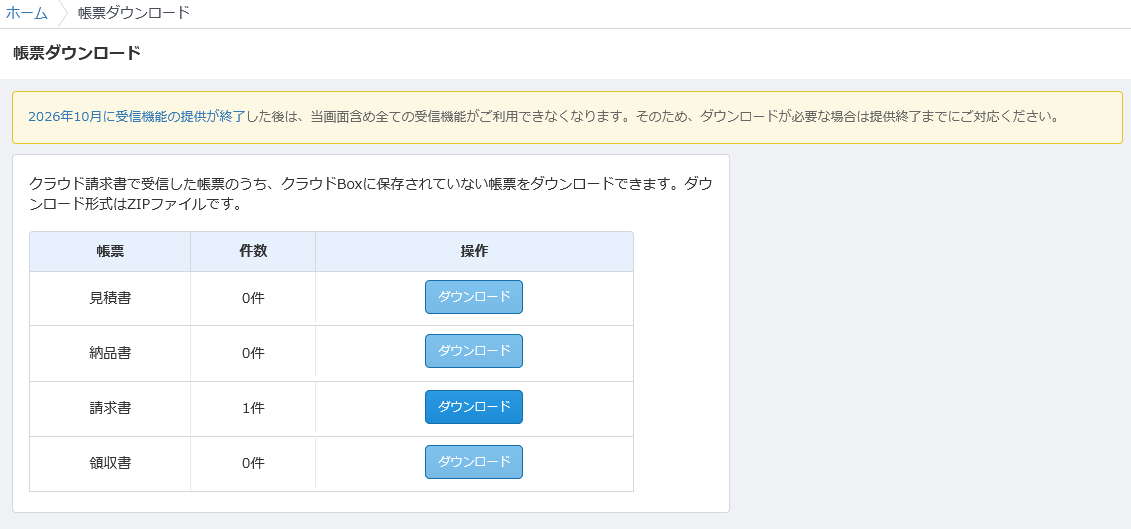Select the 0件 count in the 納品書 row
Image resolution: width=1131 pixels, height=529 pixels.
click(253, 353)
